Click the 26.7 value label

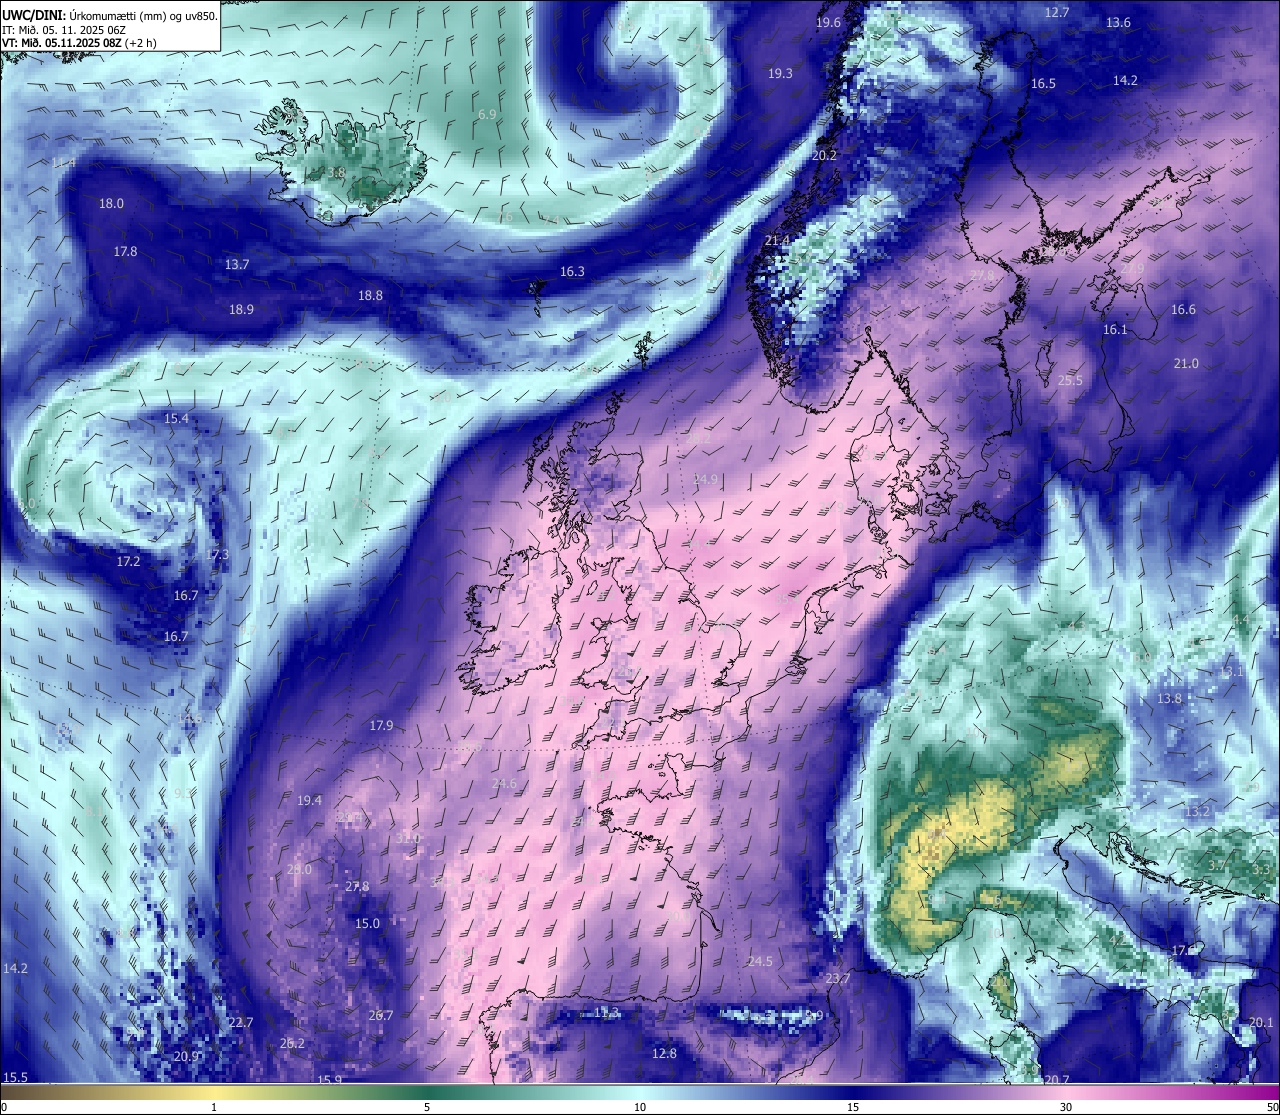point(380,1016)
